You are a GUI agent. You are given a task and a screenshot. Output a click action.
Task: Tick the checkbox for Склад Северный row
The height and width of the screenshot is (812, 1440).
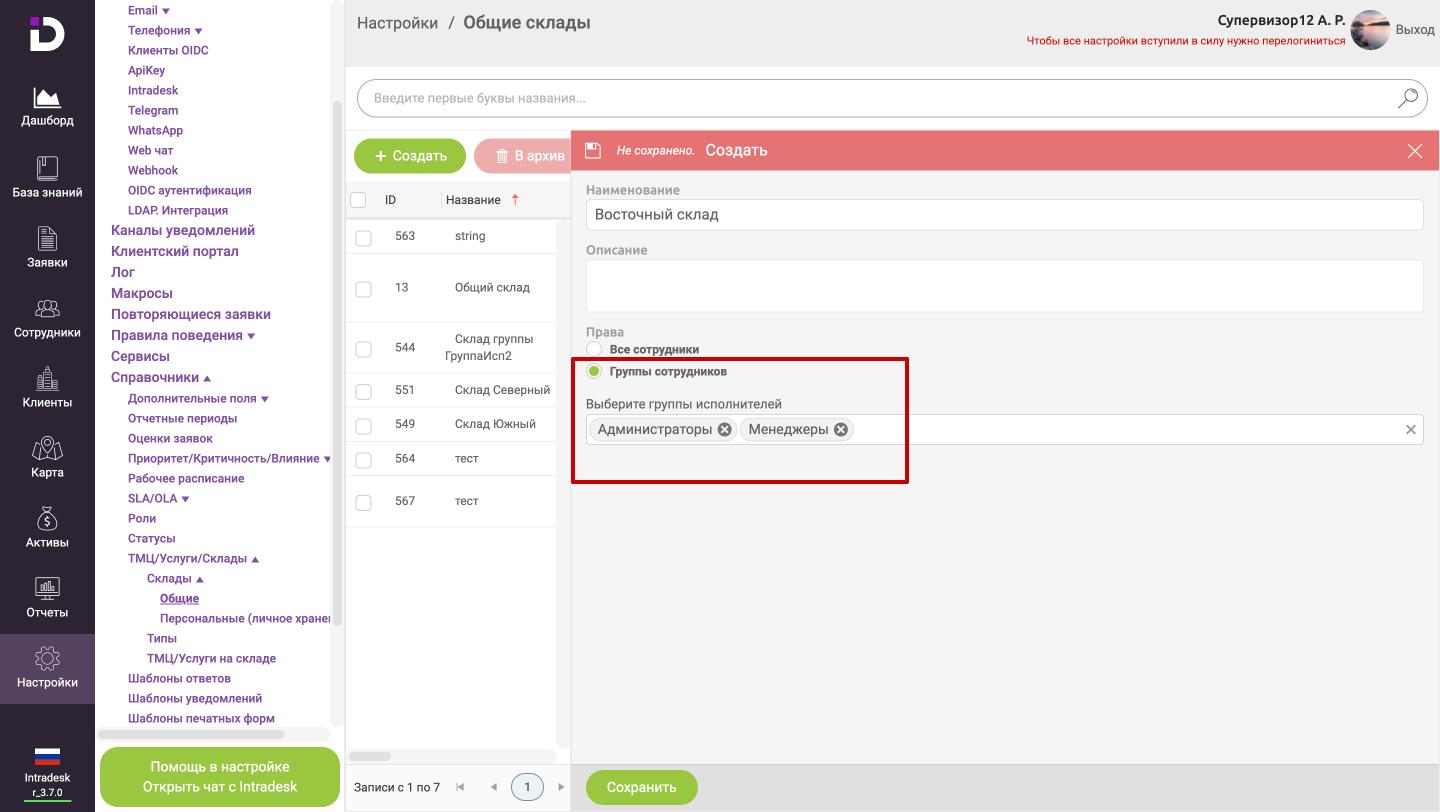pos(363,391)
